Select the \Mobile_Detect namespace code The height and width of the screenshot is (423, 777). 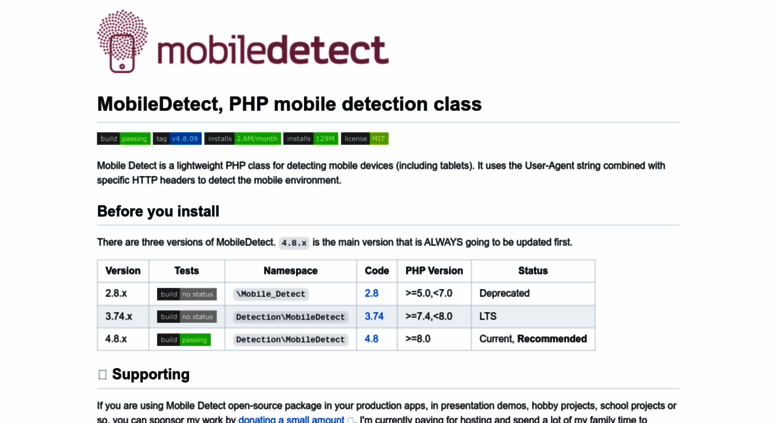pyautogui.click(x=271, y=294)
